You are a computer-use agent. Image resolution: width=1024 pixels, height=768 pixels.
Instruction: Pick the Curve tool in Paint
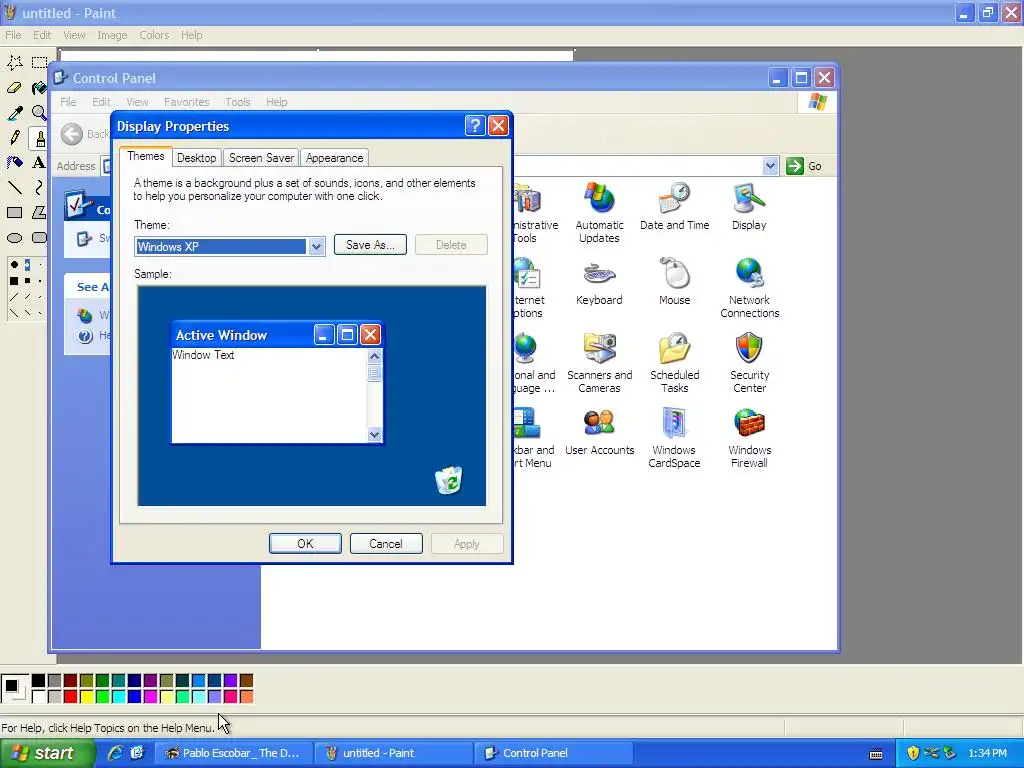[39, 187]
